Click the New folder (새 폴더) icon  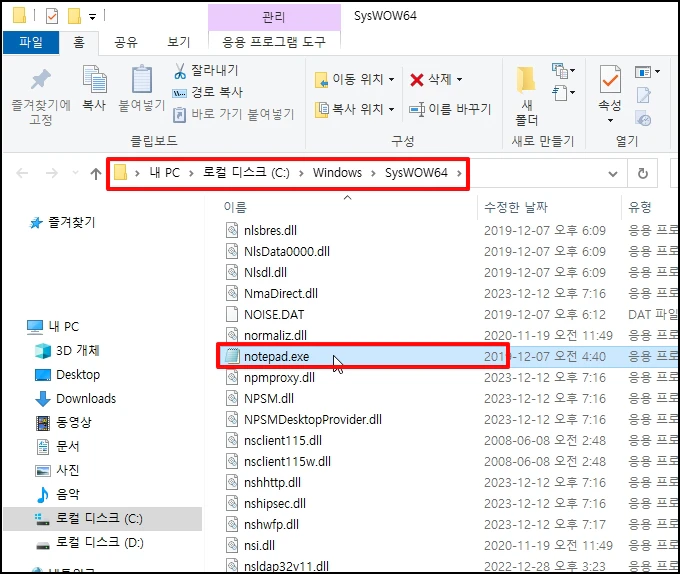pyautogui.click(x=526, y=80)
